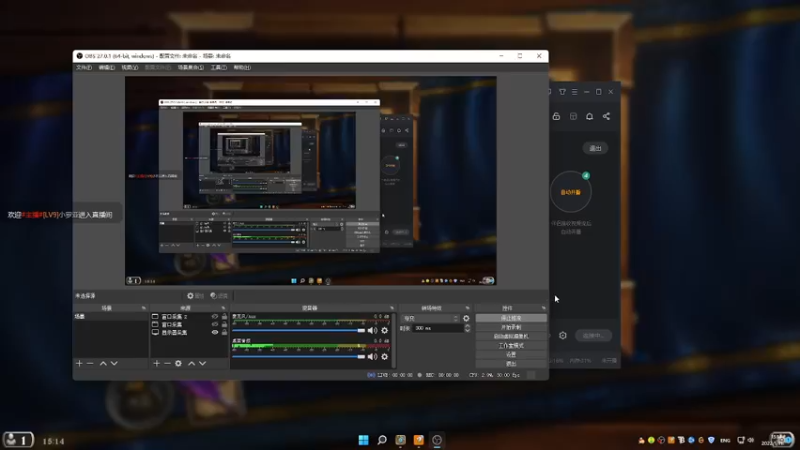Screen dimensions: 800x450
Task: Click the skin/shirt icon in the side app title bar
Action: point(562,92)
